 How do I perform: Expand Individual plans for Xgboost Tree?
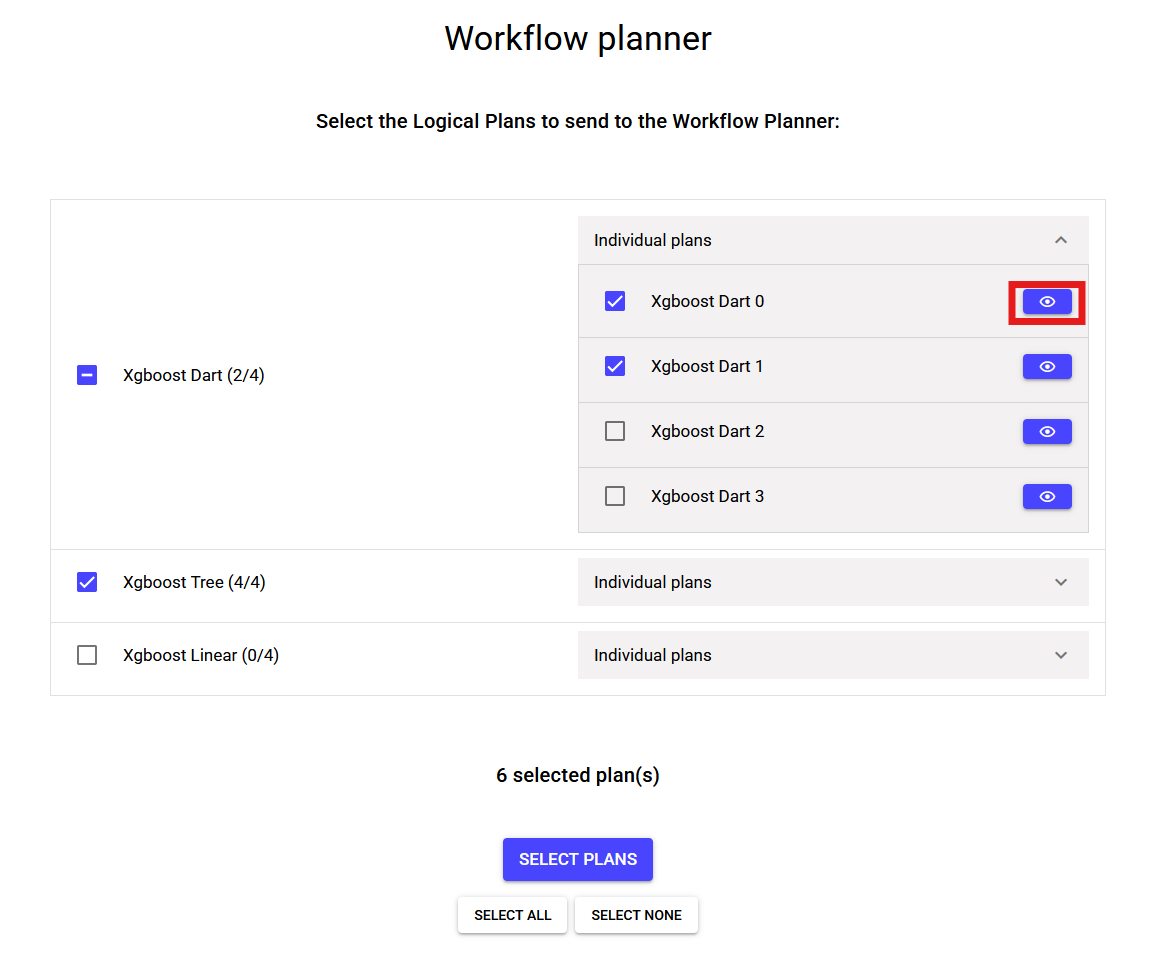1060,581
